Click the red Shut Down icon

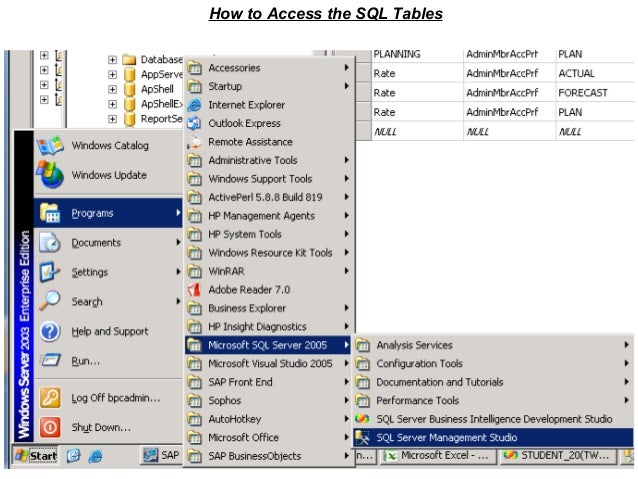(50, 427)
